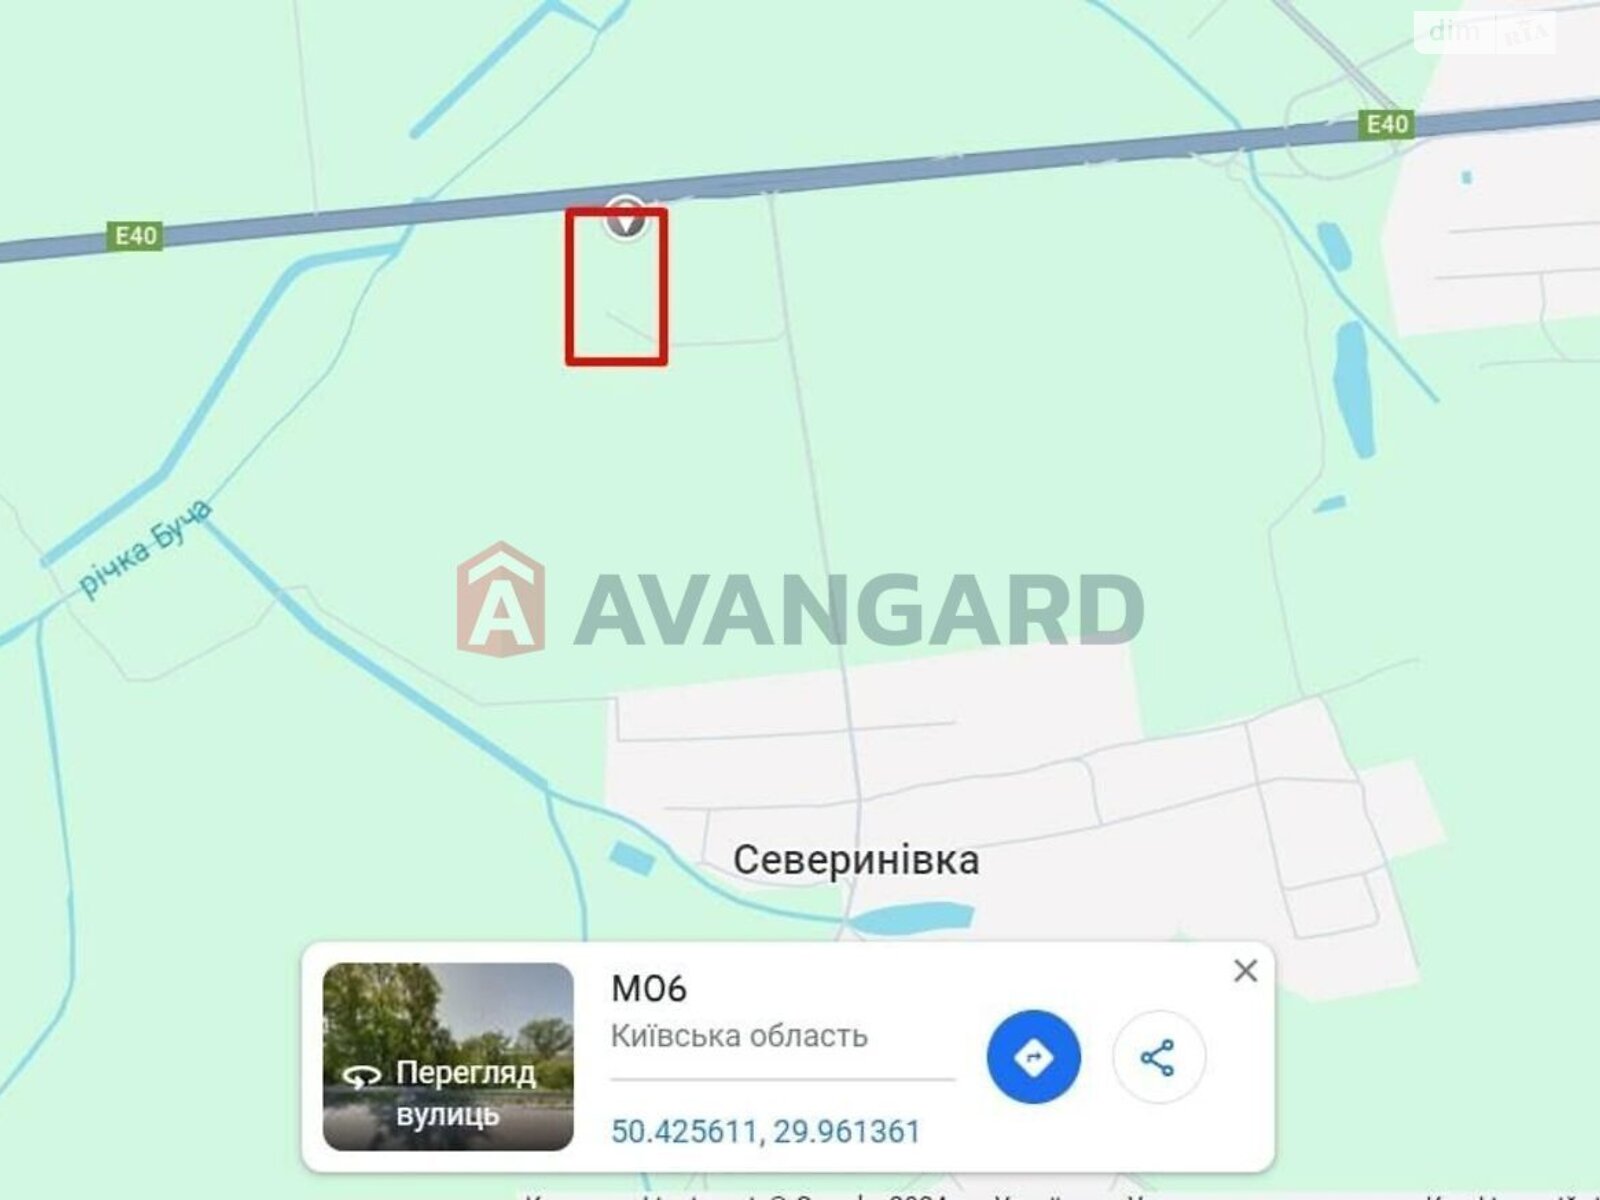The image size is (1600, 1200).
Task: Click the AVANGARD logo watermark
Action: [x=800, y=601]
